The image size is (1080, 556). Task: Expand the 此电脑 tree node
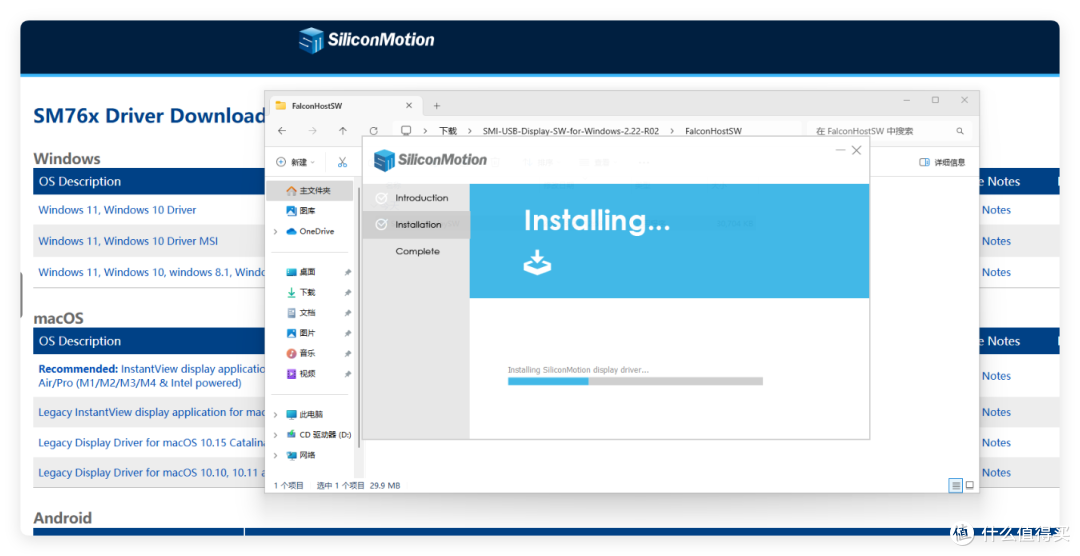276,415
